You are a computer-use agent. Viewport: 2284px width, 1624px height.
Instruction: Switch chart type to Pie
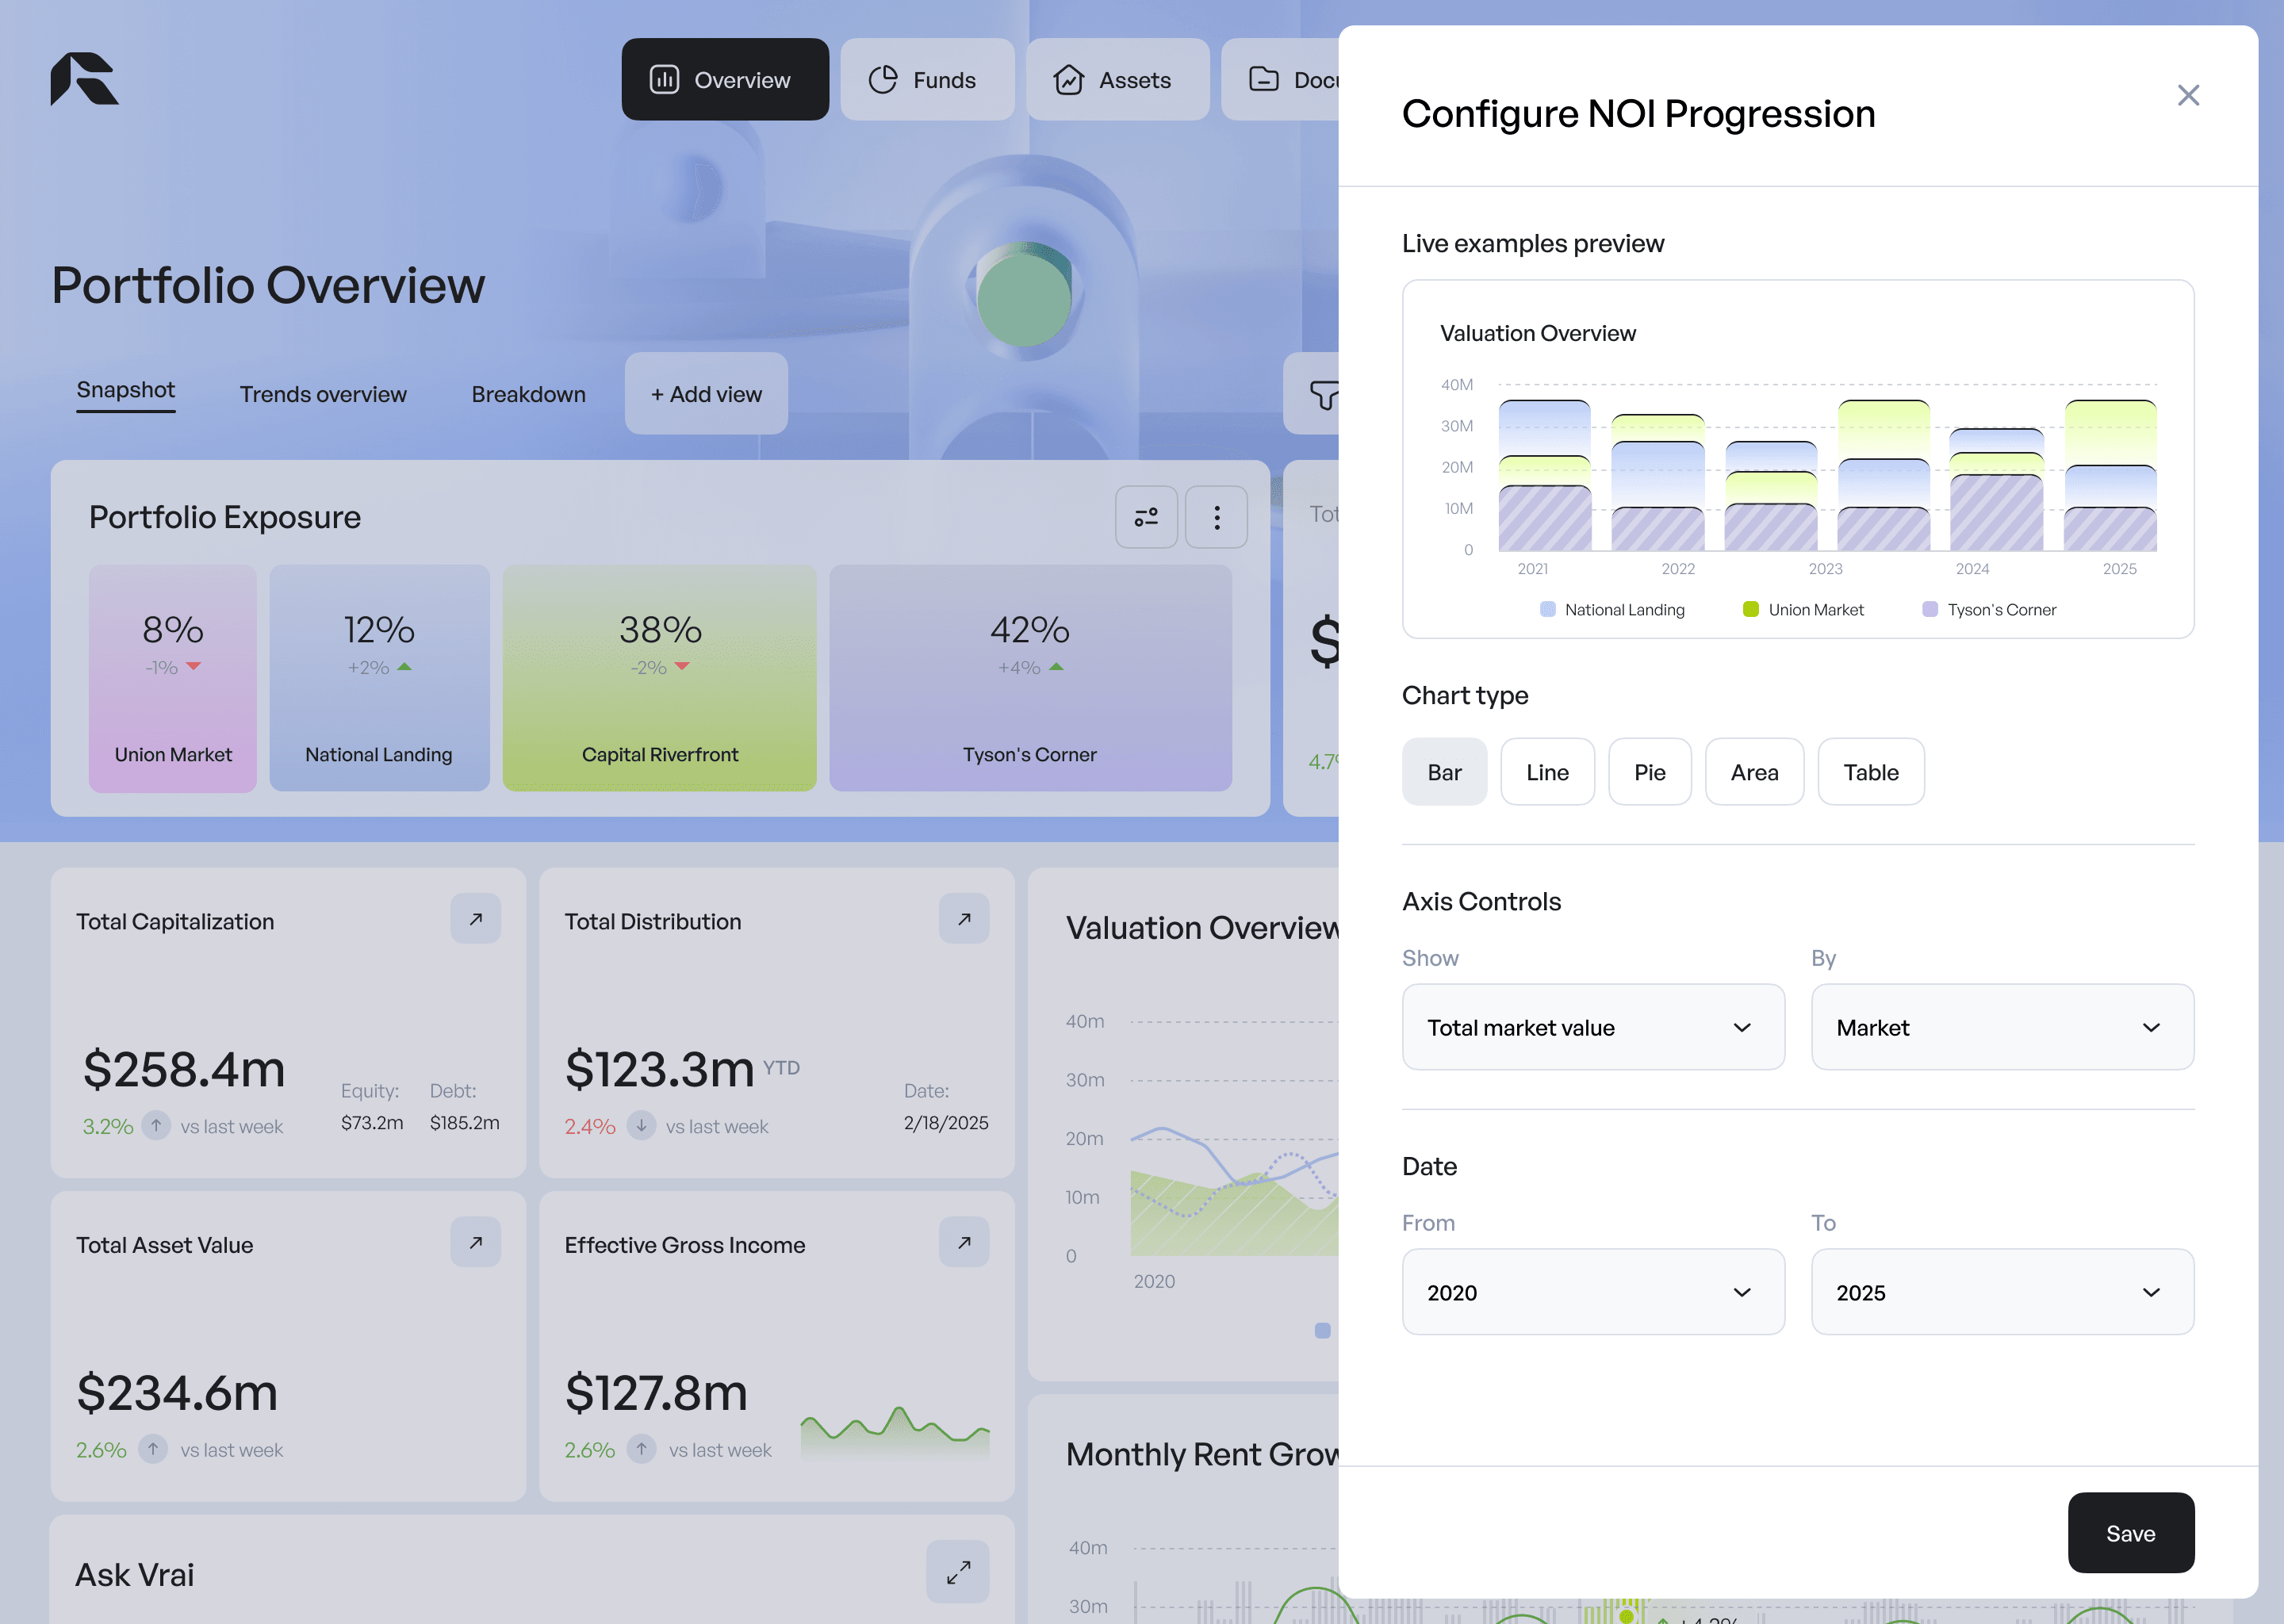pos(1650,771)
